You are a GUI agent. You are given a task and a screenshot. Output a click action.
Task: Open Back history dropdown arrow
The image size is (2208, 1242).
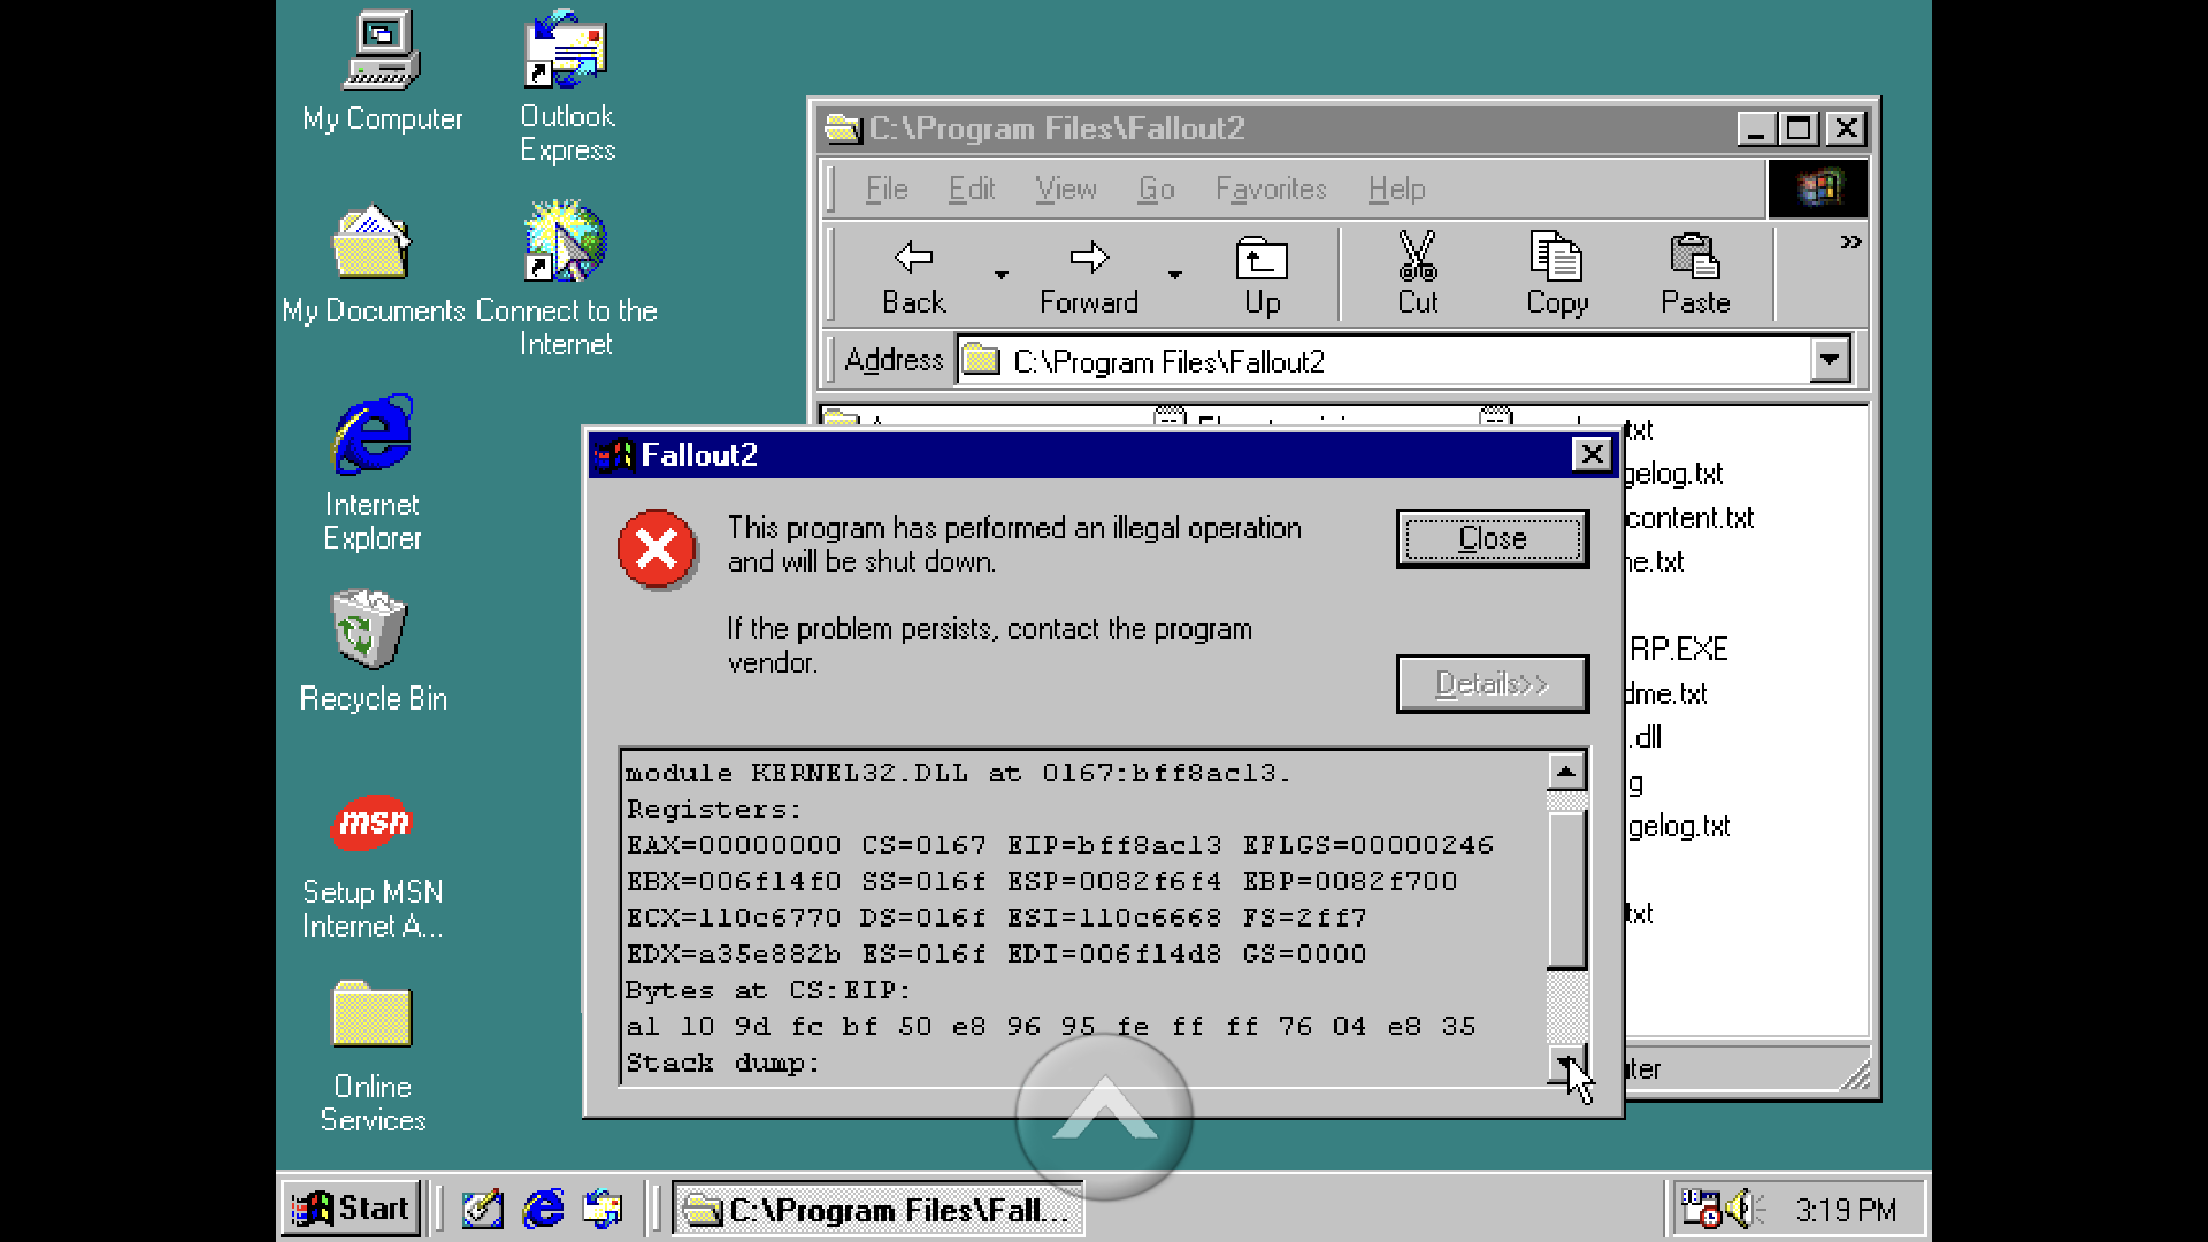coord(1001,274)
